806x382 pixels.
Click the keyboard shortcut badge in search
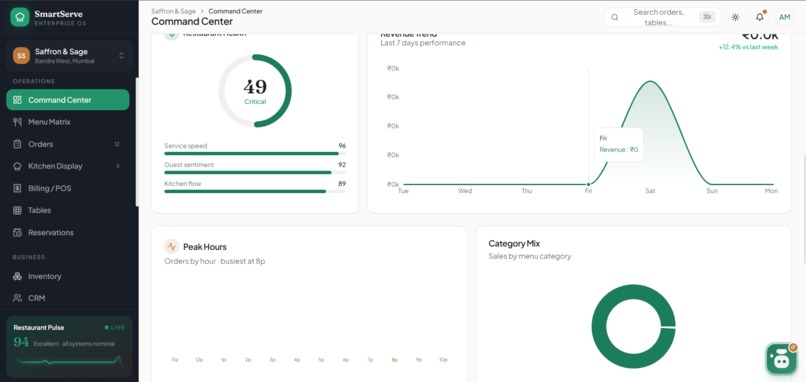coord(707,17)
